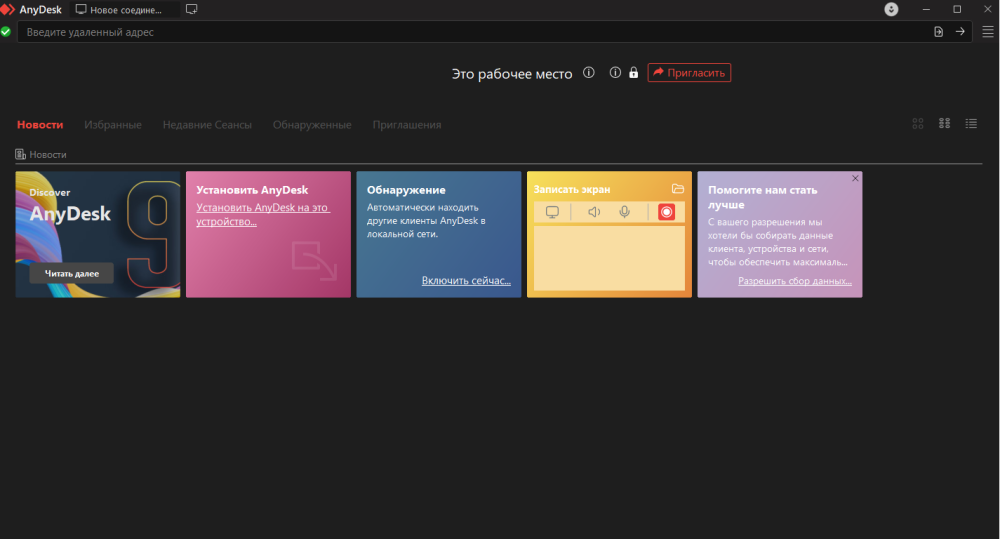Minimize the AnyDesk window

[926, 10]
